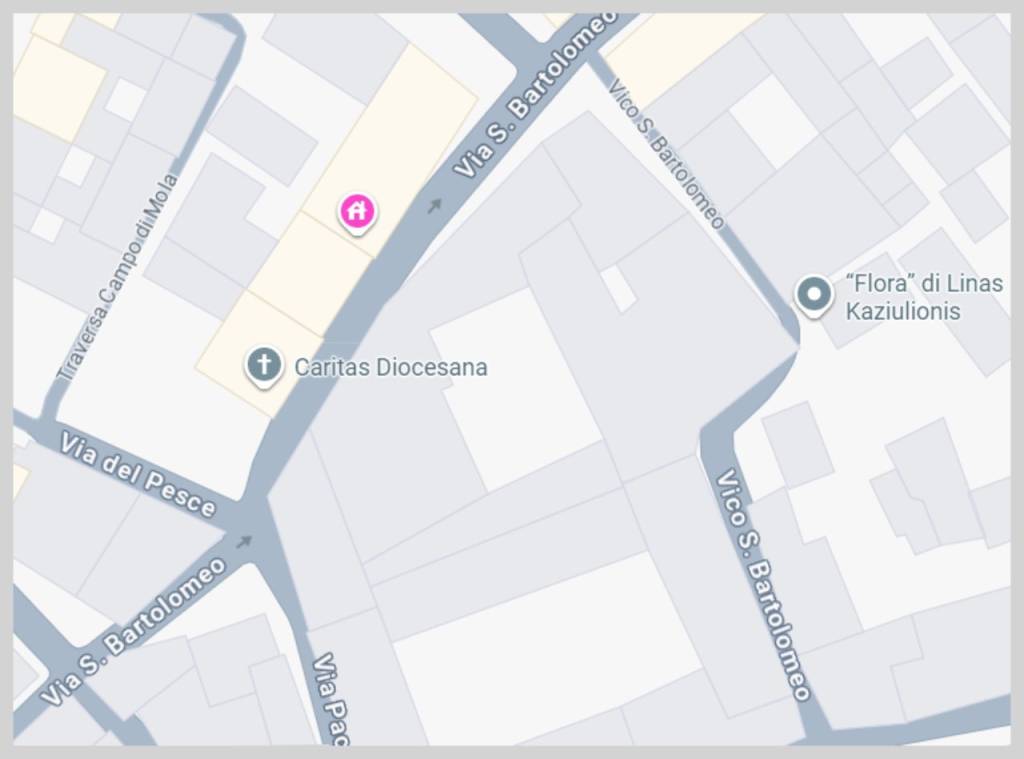Click the white courtyard right of Caritas Diocesana
This screenshot has height=759, width=1024.
coord(516,389)
